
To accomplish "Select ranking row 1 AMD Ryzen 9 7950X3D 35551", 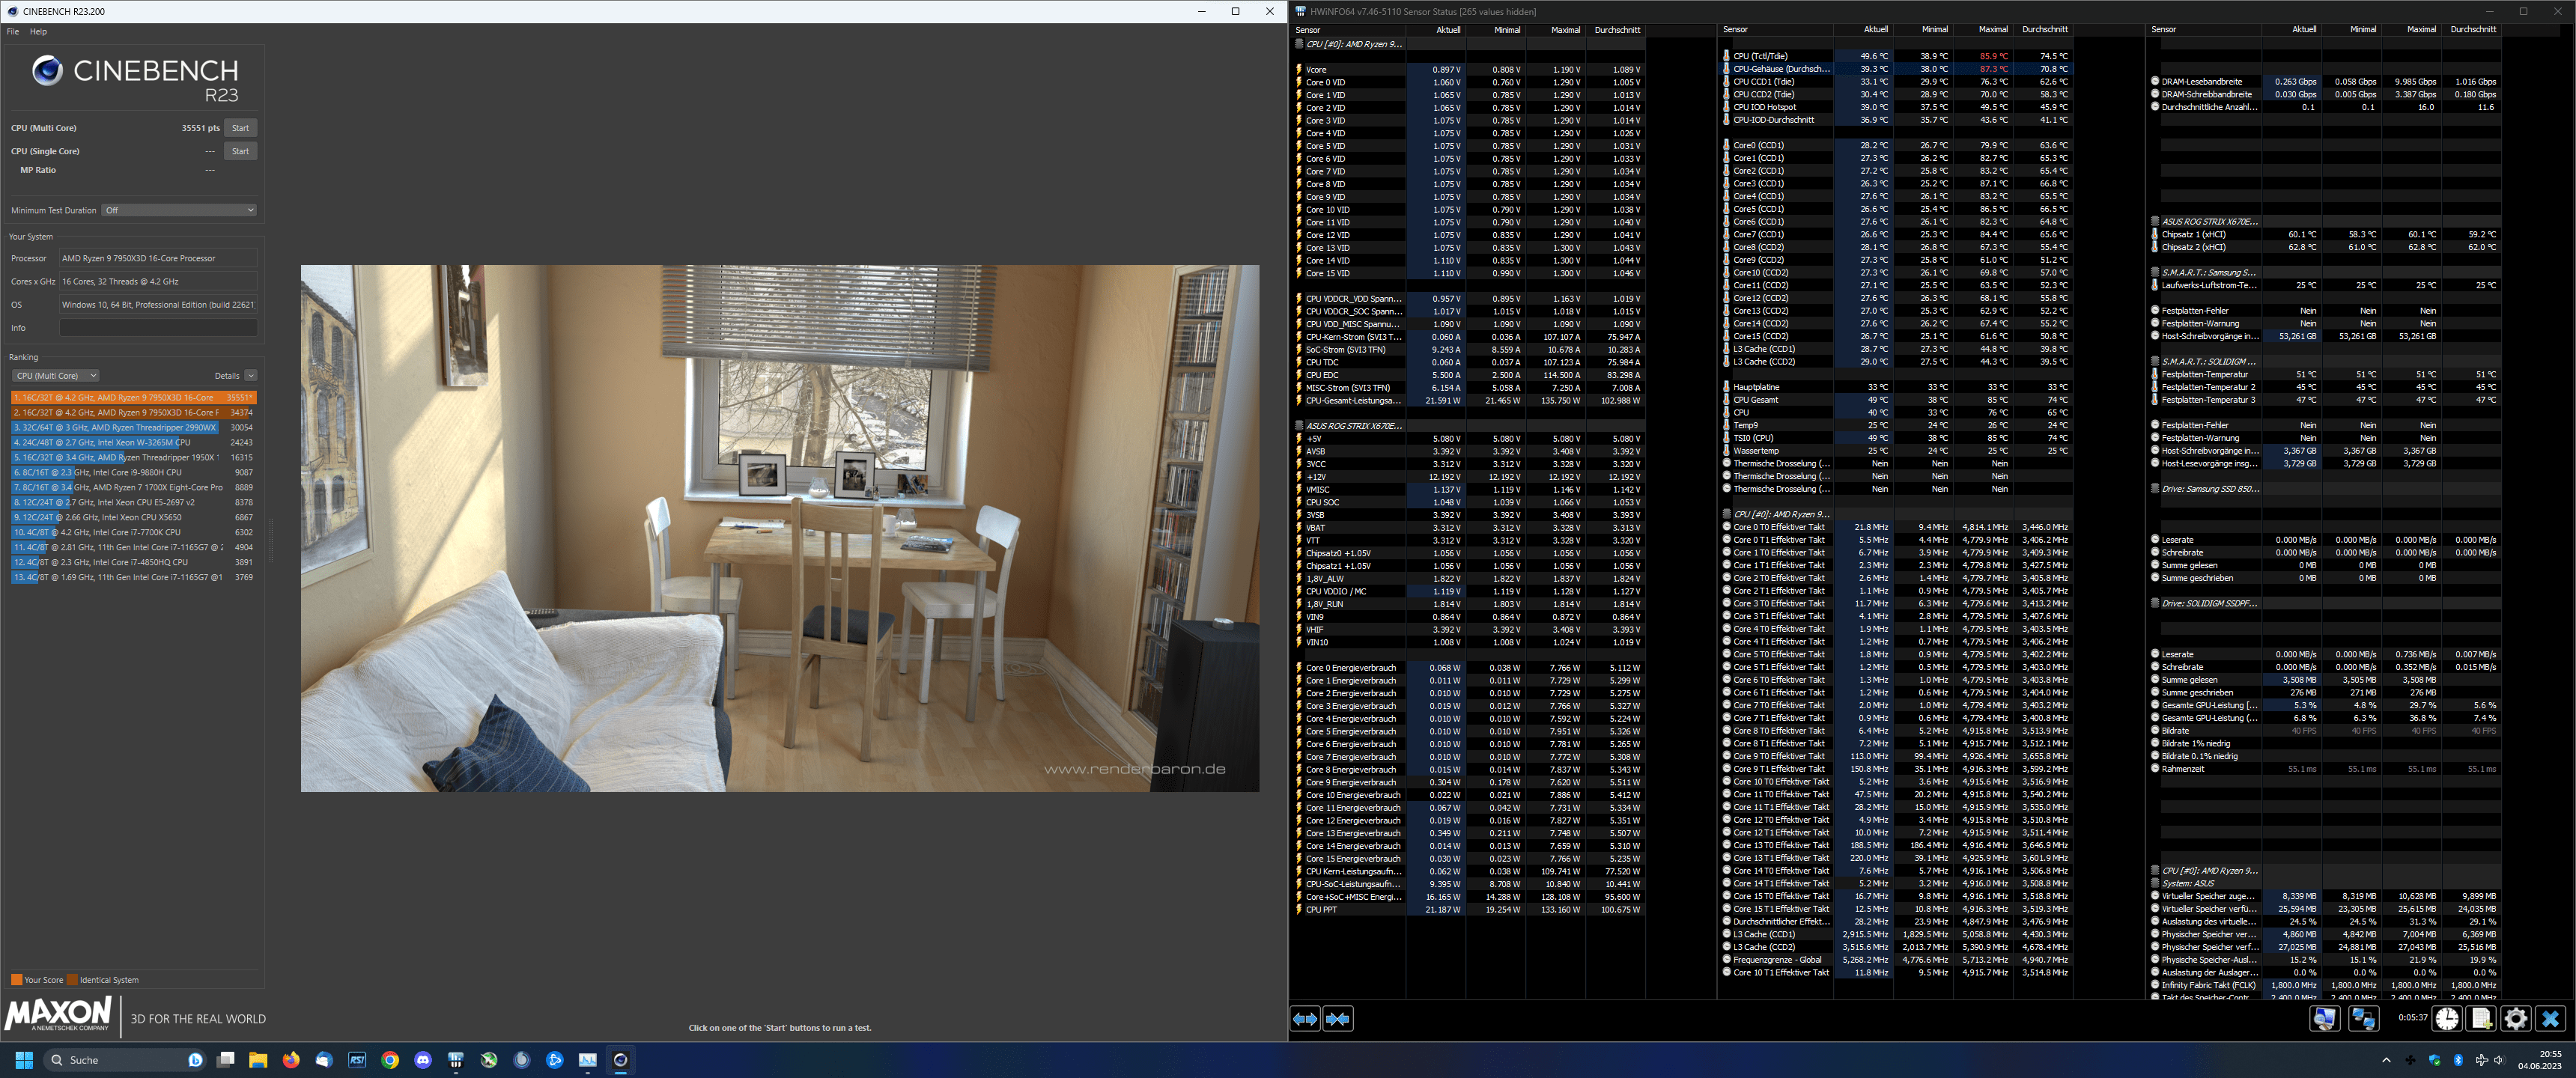I will [x=134, y=398].
